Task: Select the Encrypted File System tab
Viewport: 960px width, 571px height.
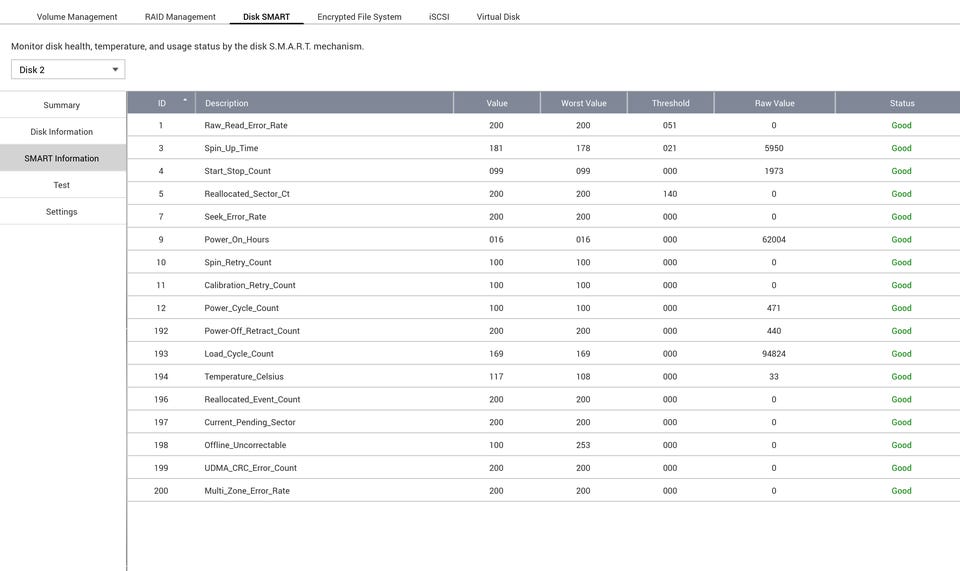Action: pyautogui.click(x=359, y=17)
